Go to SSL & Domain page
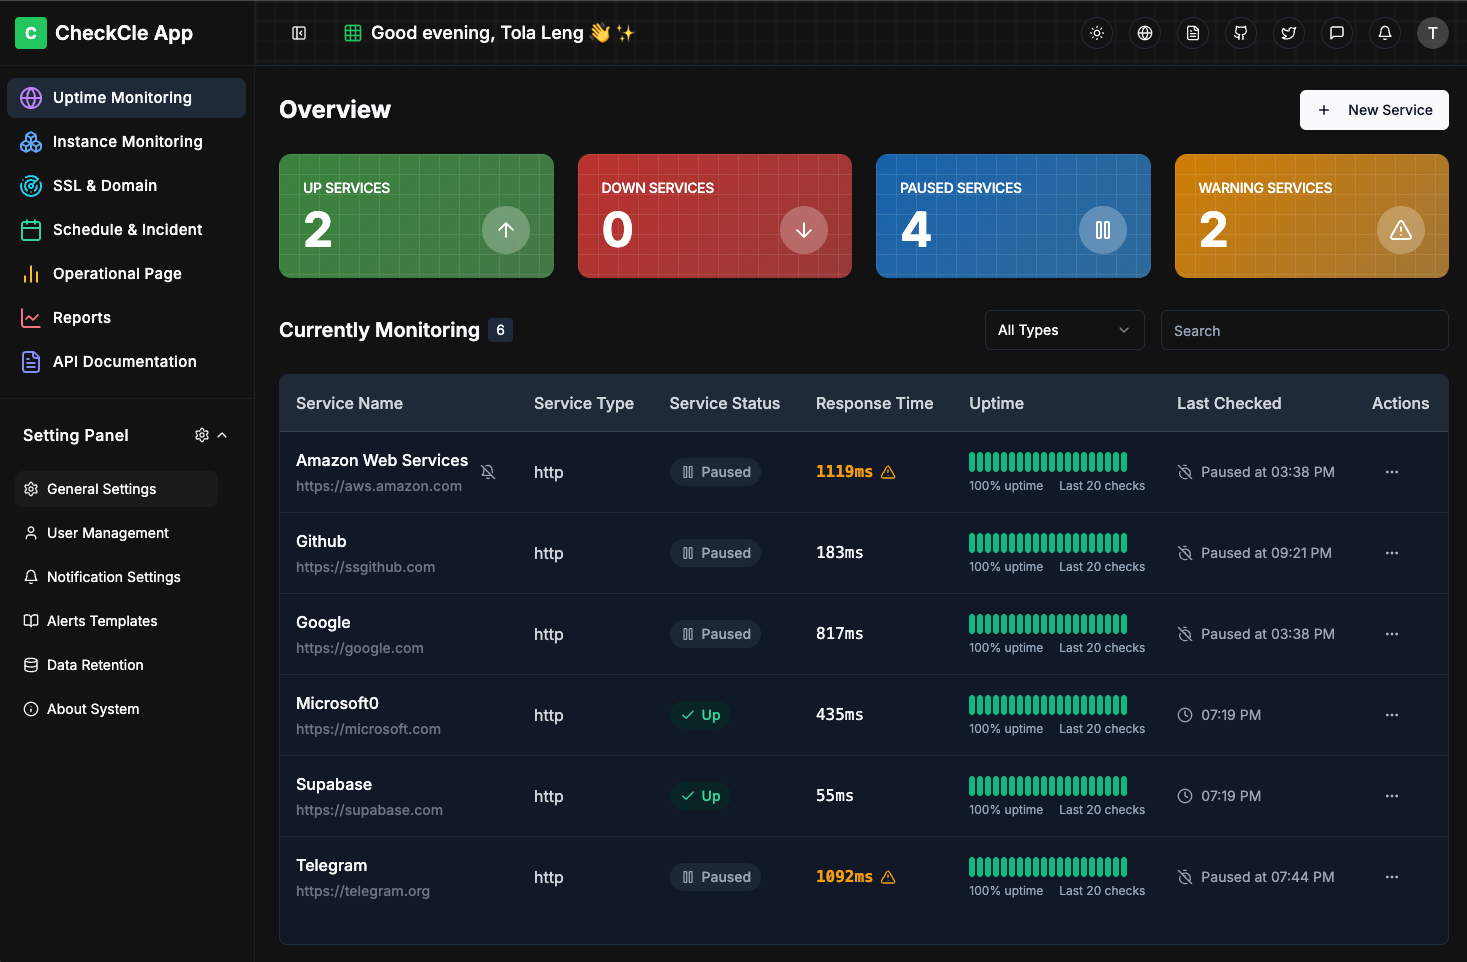 pos(105,186)
